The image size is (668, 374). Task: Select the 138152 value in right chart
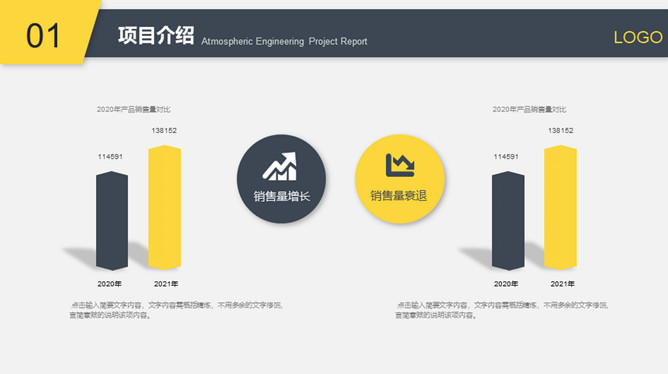click(x=561, y=131)
